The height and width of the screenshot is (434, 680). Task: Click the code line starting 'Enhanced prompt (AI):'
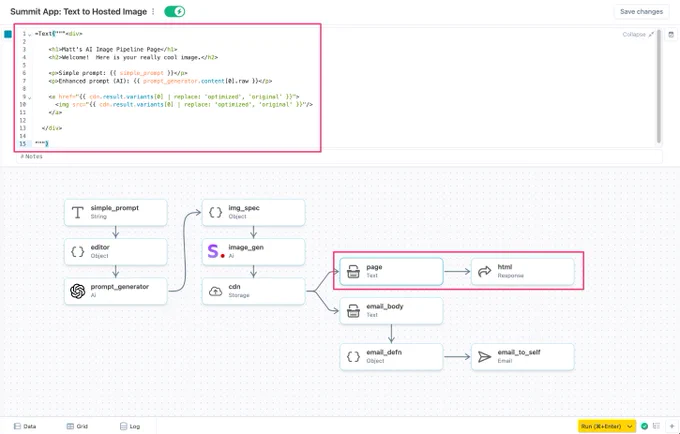[160, 81]
